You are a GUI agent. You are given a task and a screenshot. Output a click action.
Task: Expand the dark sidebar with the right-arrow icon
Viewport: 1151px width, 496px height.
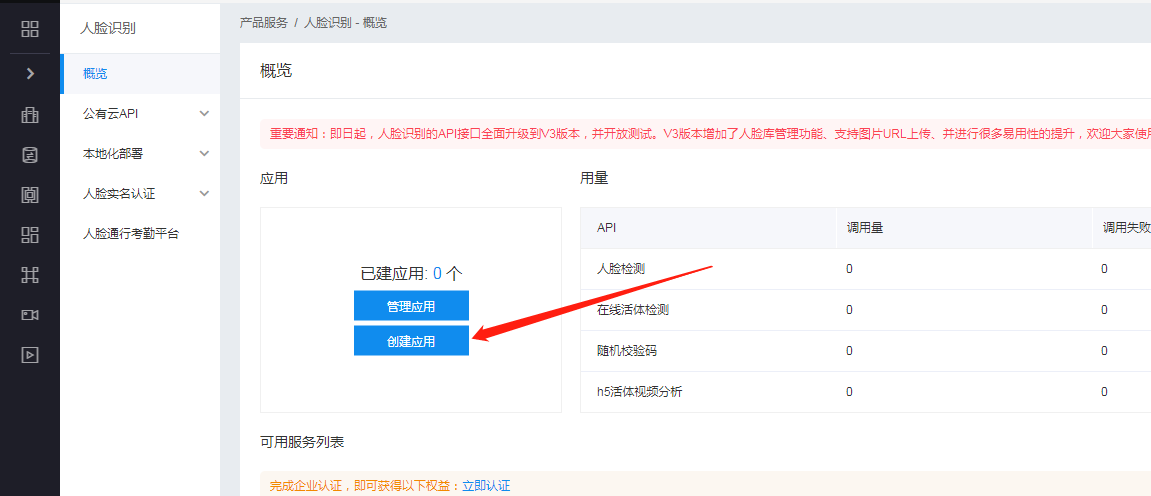(30, 73)
